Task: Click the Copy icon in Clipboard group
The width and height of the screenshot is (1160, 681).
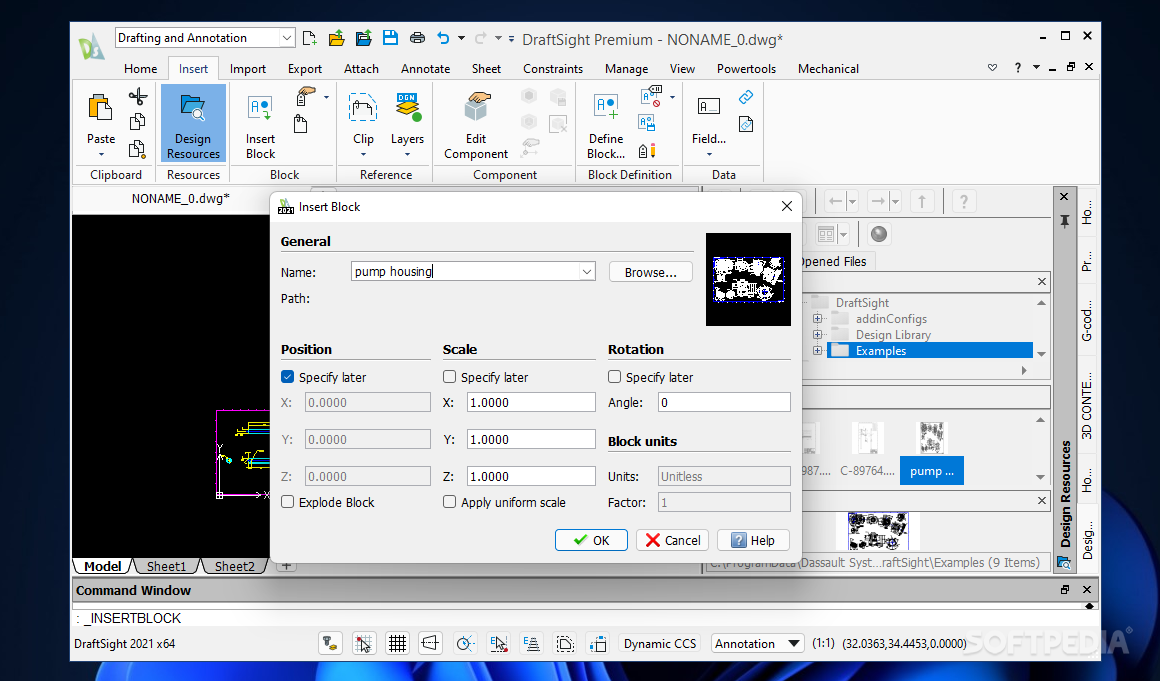Action: coord(138,122)
